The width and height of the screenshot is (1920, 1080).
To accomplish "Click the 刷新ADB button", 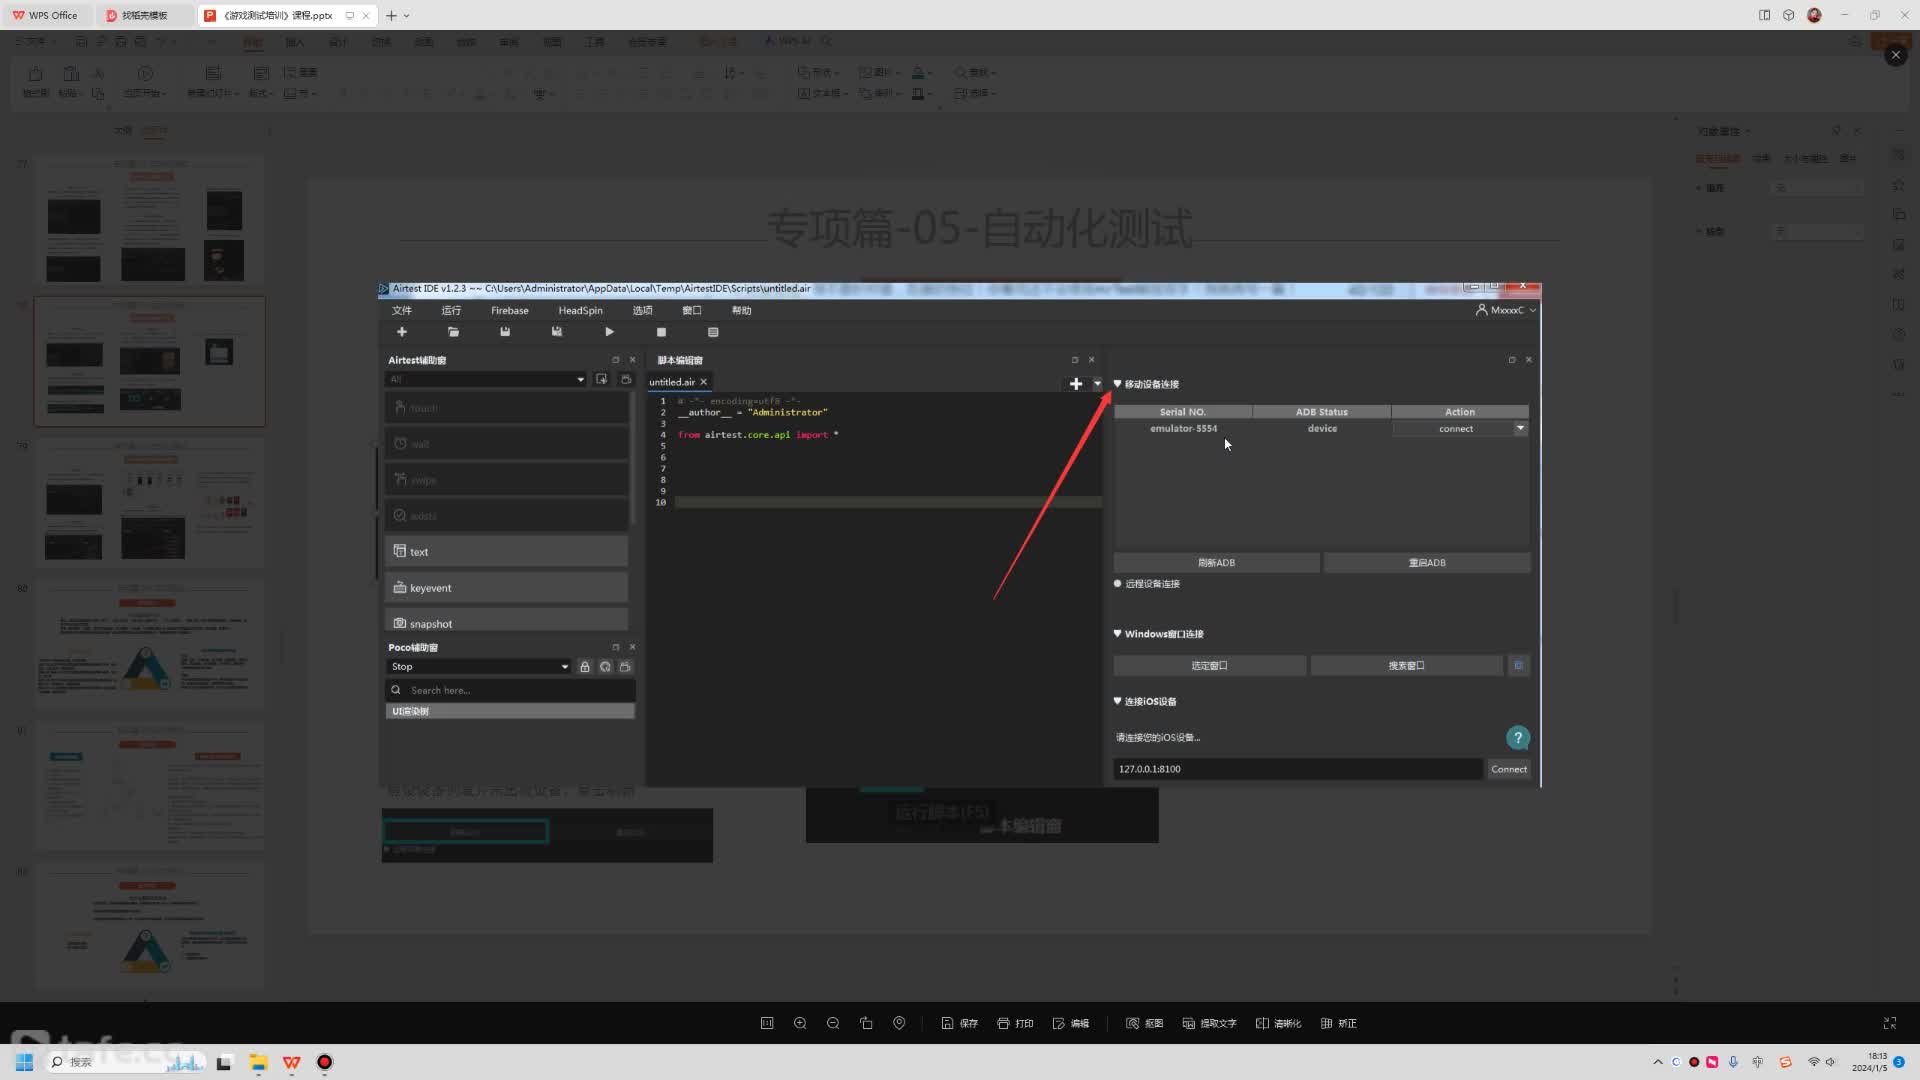I will point(1216,563).
